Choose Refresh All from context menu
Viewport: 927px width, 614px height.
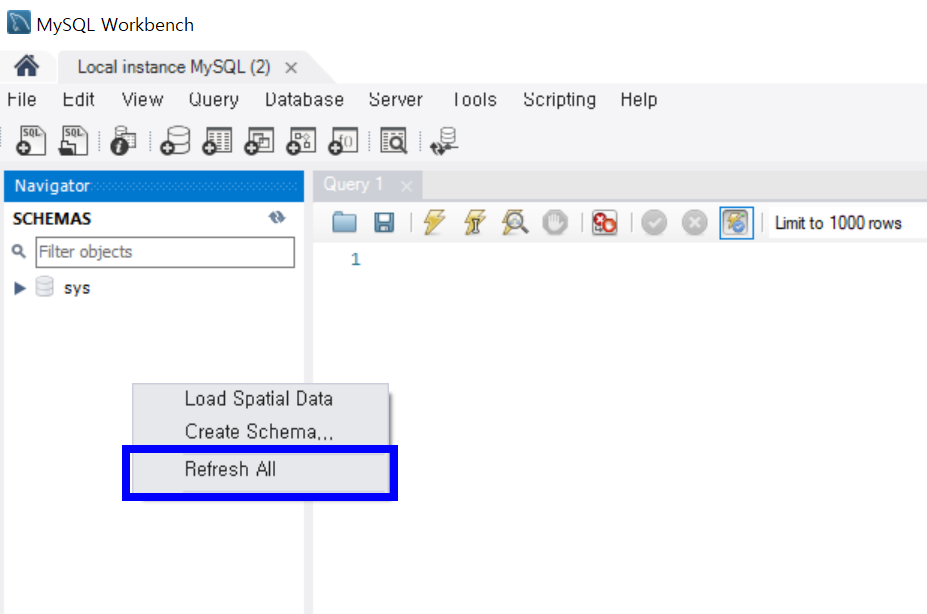[x=260, y=470]
